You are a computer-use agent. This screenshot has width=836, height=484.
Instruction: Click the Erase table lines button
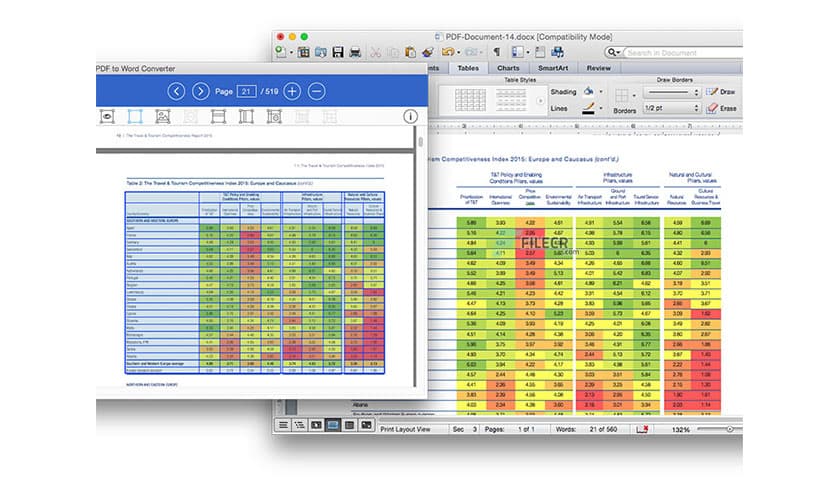pos(721,108)
